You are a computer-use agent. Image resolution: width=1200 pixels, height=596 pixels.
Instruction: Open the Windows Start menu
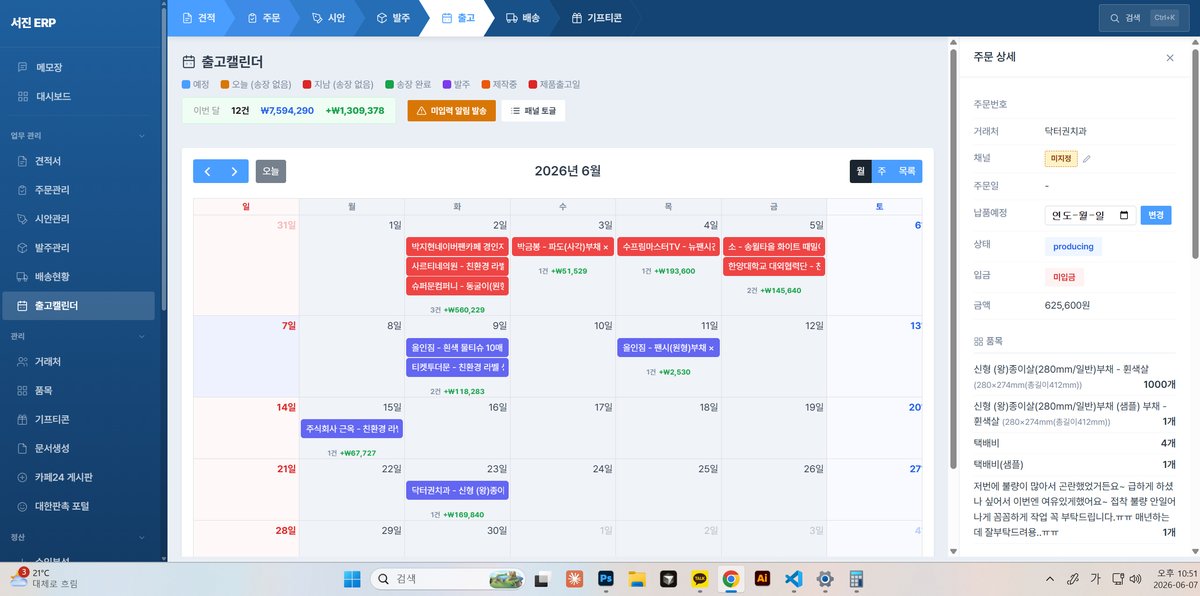pyautogui.click(x=352, y=578)
